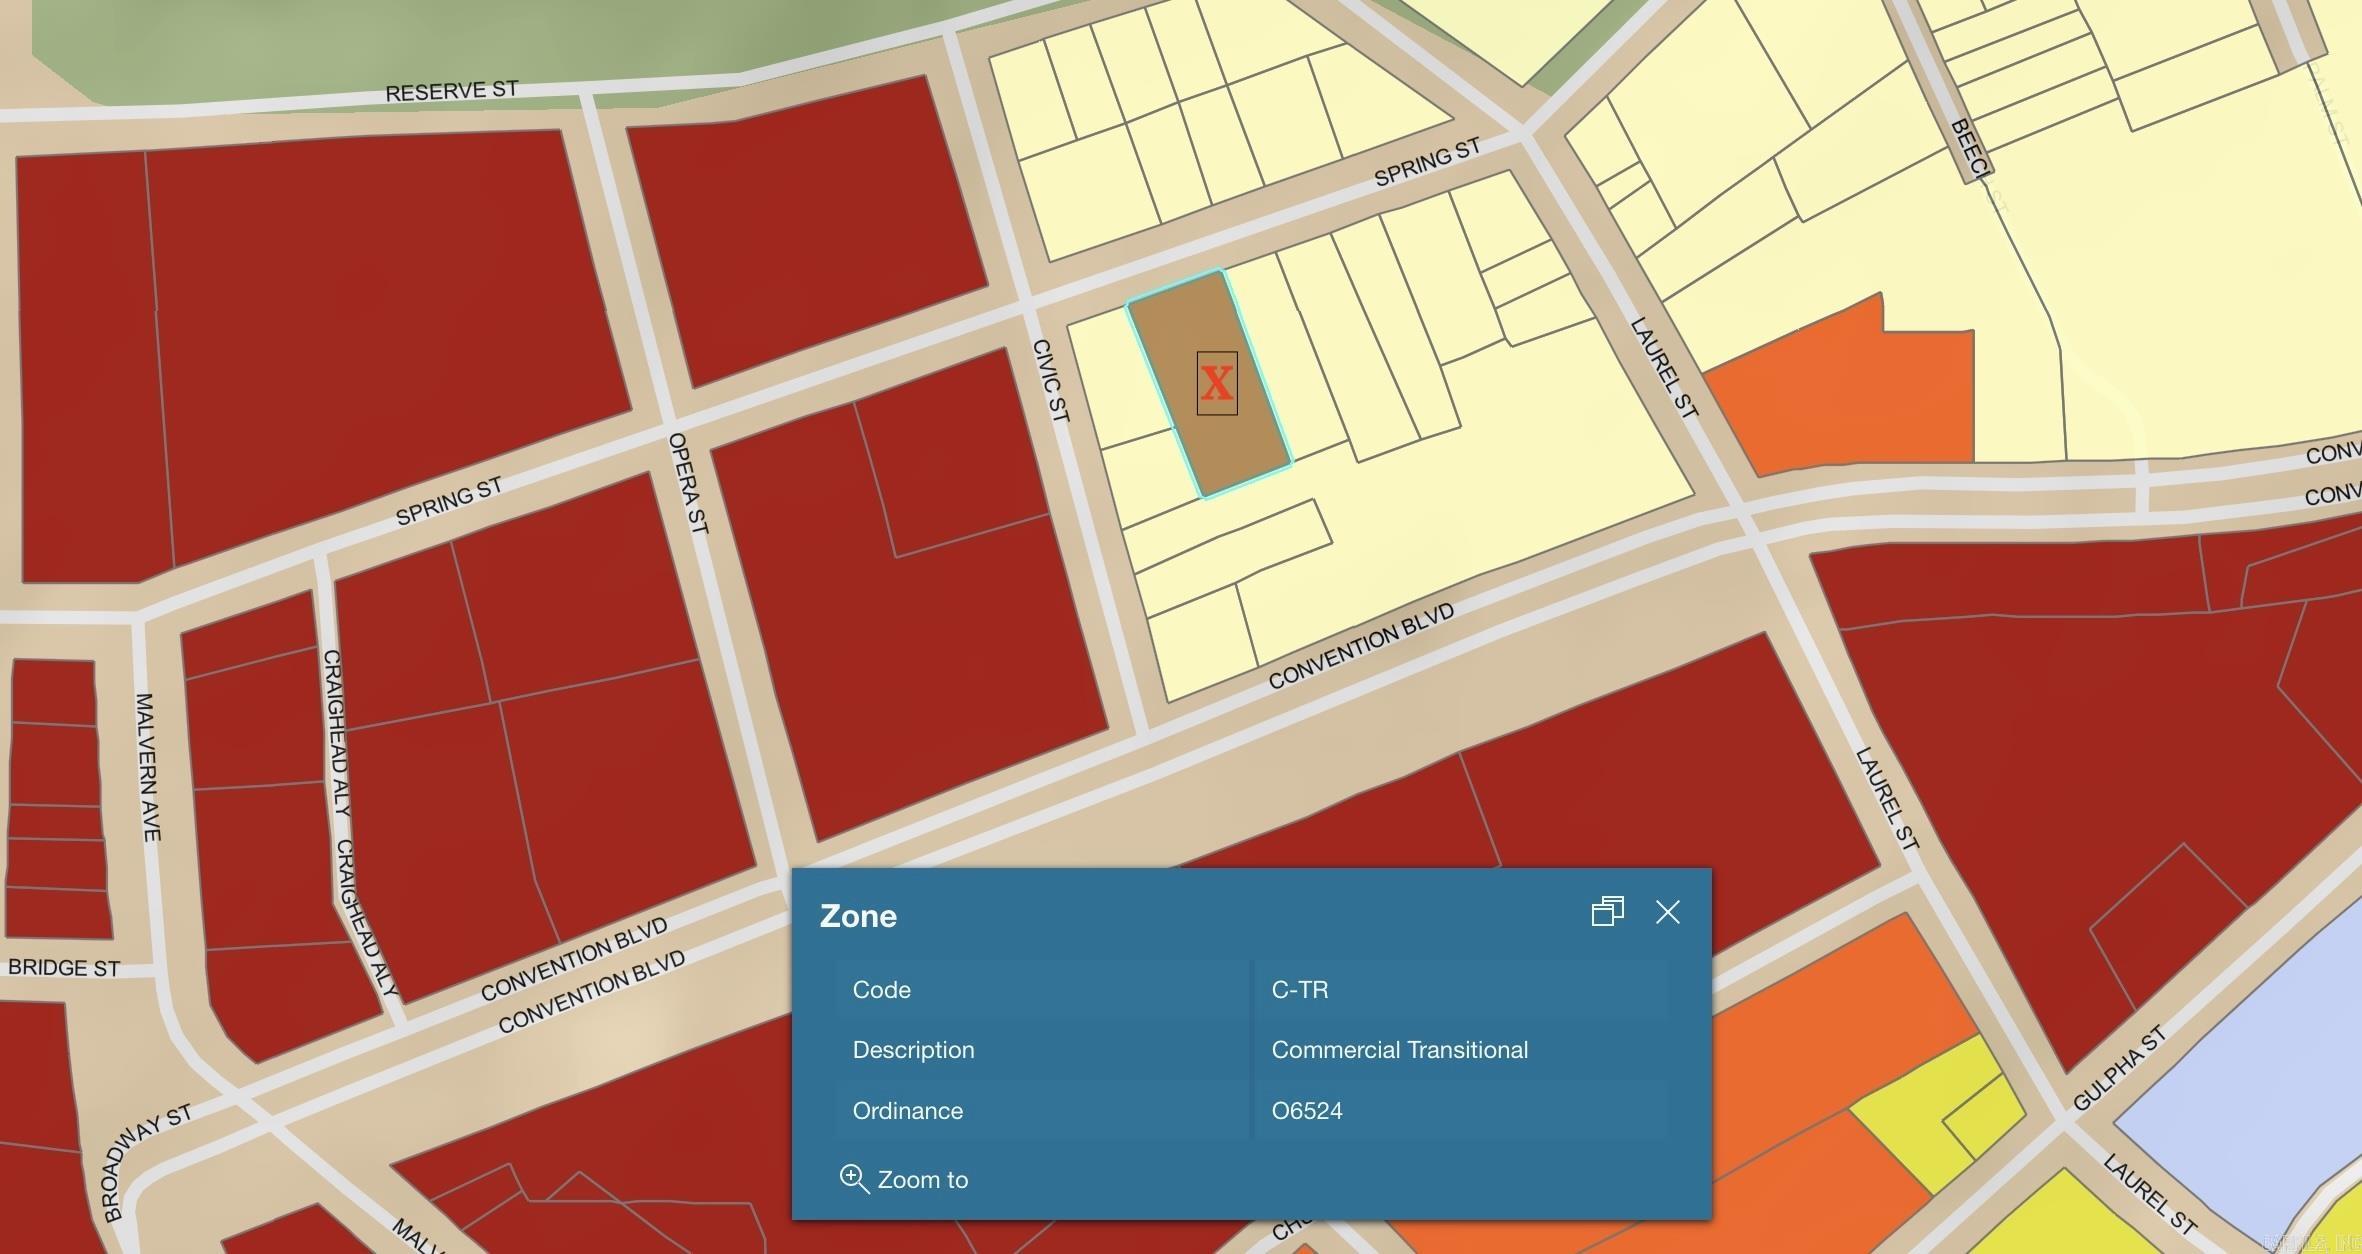
Task: Select the C-TR code value cell
Action: [x=1299, y=990]
